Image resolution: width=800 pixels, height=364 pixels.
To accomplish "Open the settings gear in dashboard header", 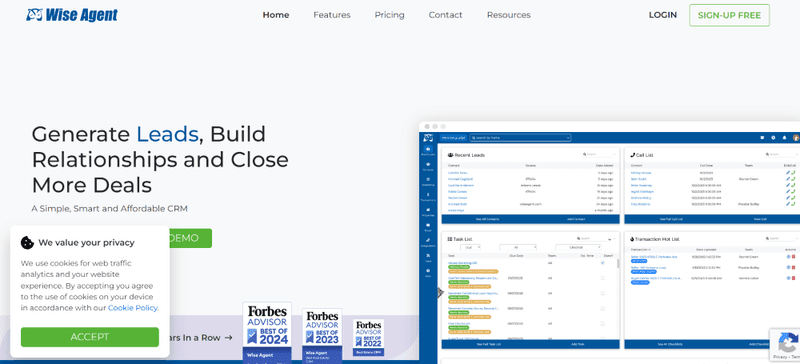I will pyautogui.click(x=773, y=138).
